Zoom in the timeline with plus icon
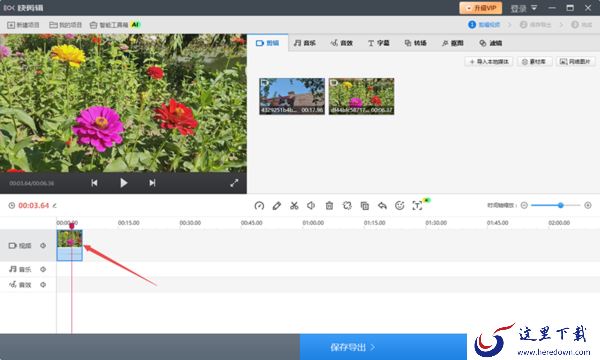 (588, 205)
